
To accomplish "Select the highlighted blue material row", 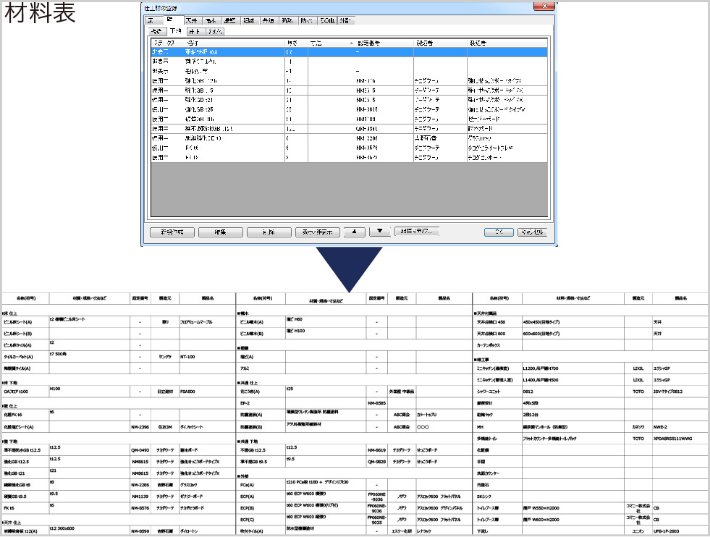I will [x=349, y=52].
